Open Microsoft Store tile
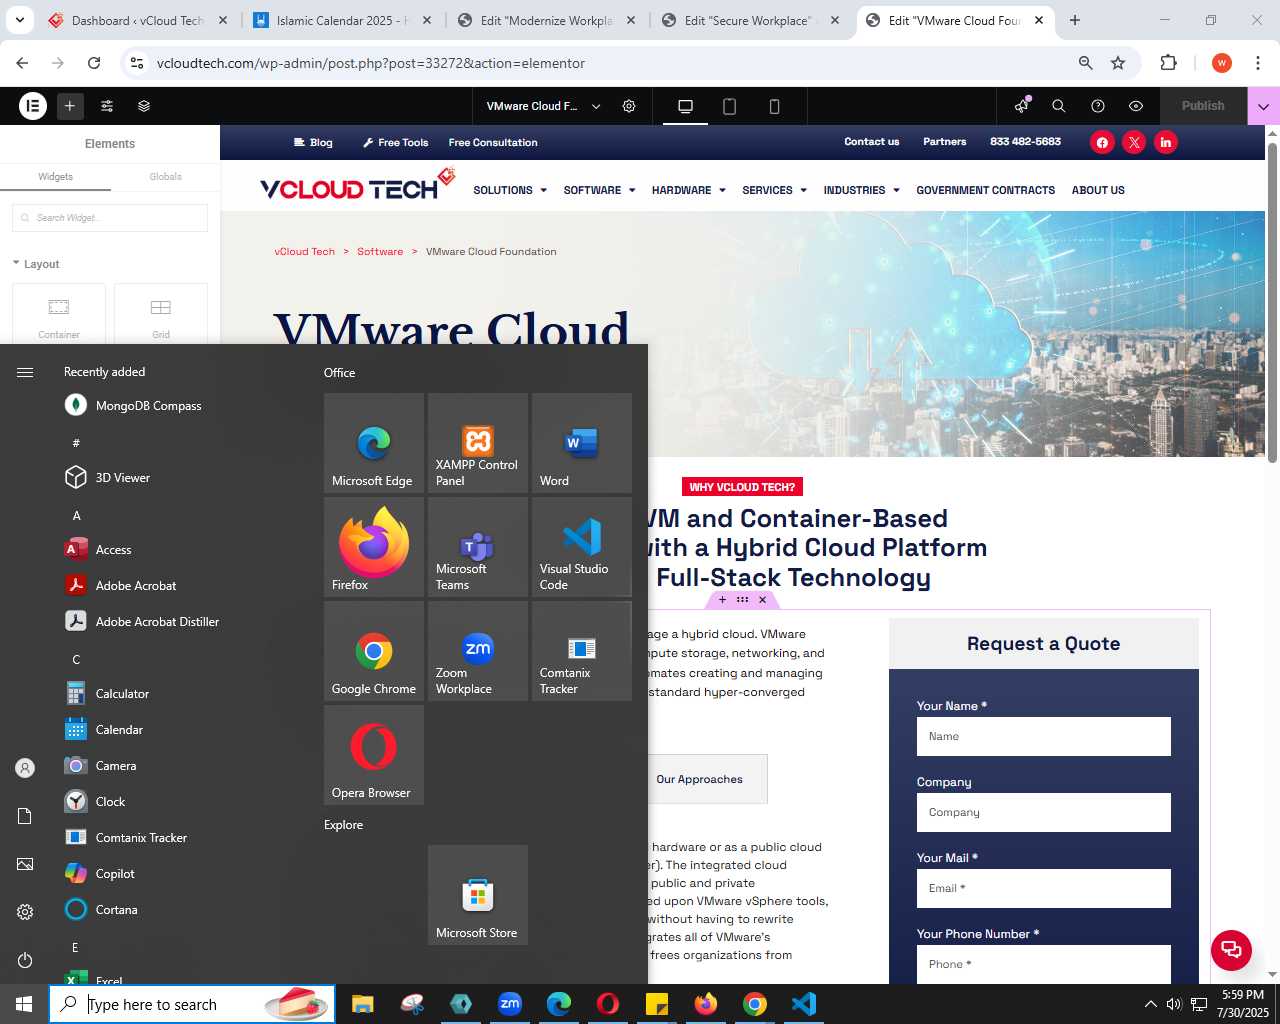The width and height of the screenshot is (1280, 1024). click(478, 895)
